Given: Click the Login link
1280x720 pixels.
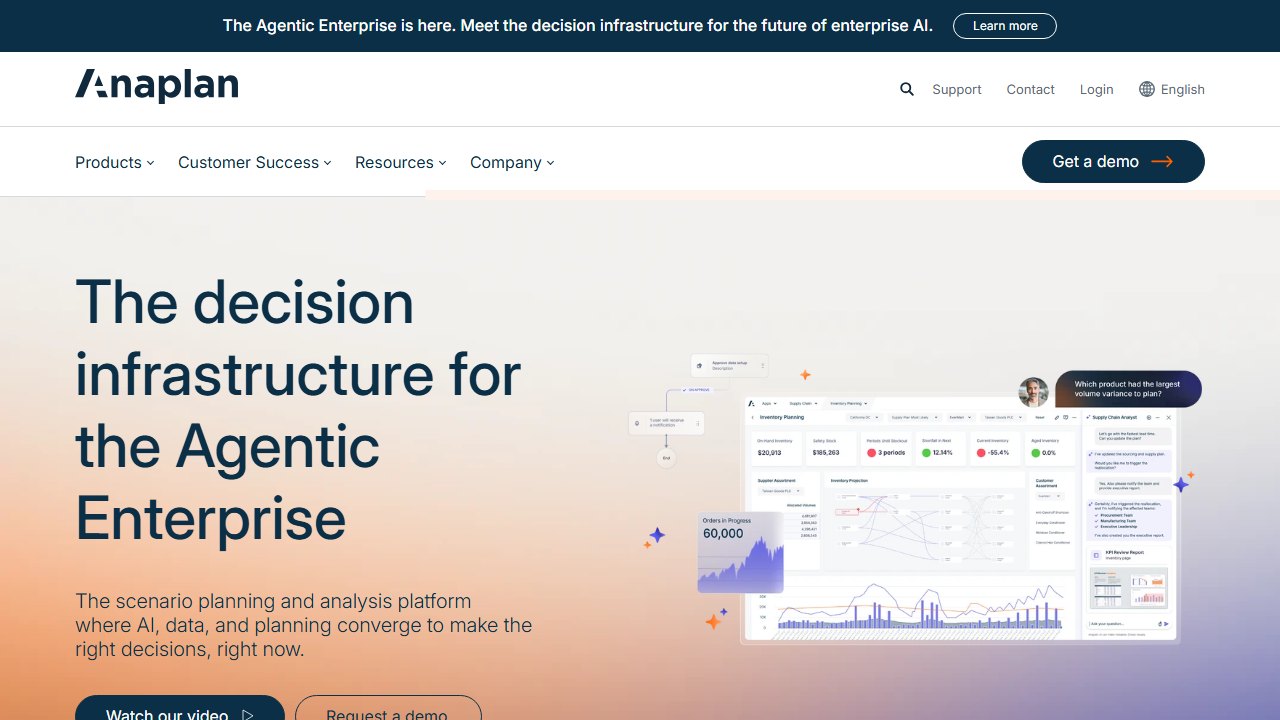Looking at the screenshot, I should [1097, 89].
